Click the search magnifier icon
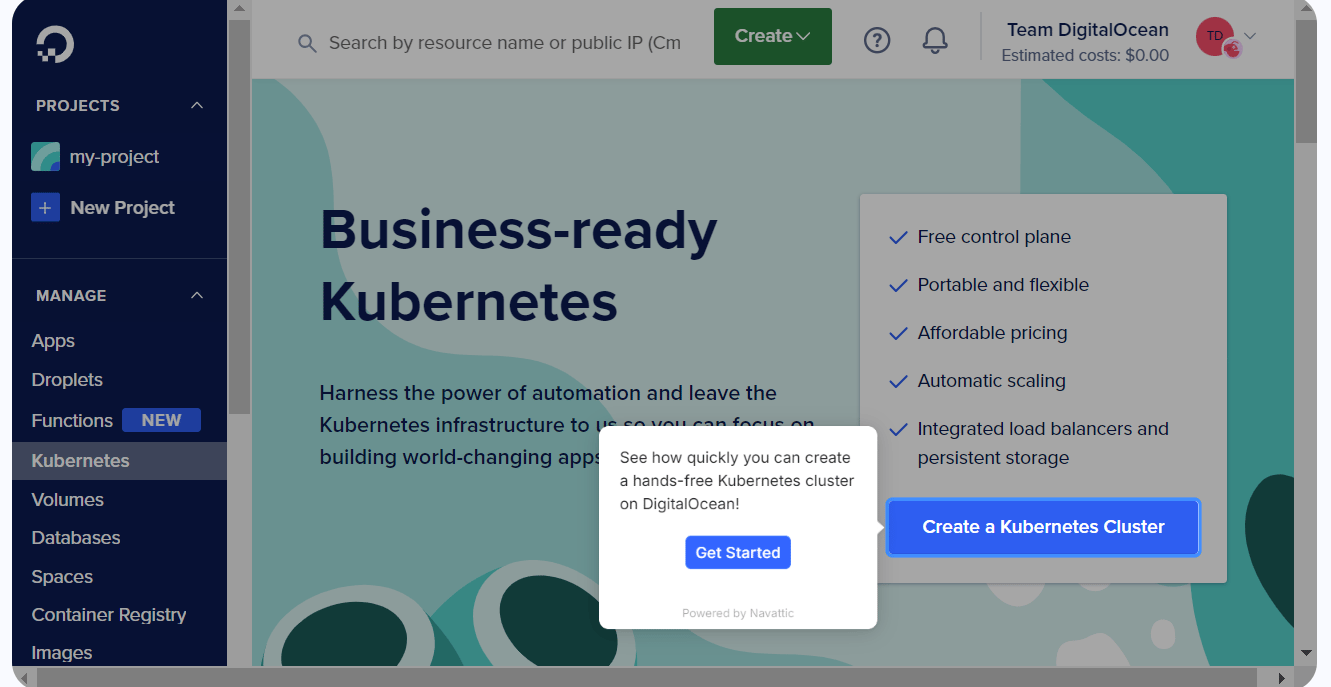Screen dimensions: 1331x687 (308, 43)
